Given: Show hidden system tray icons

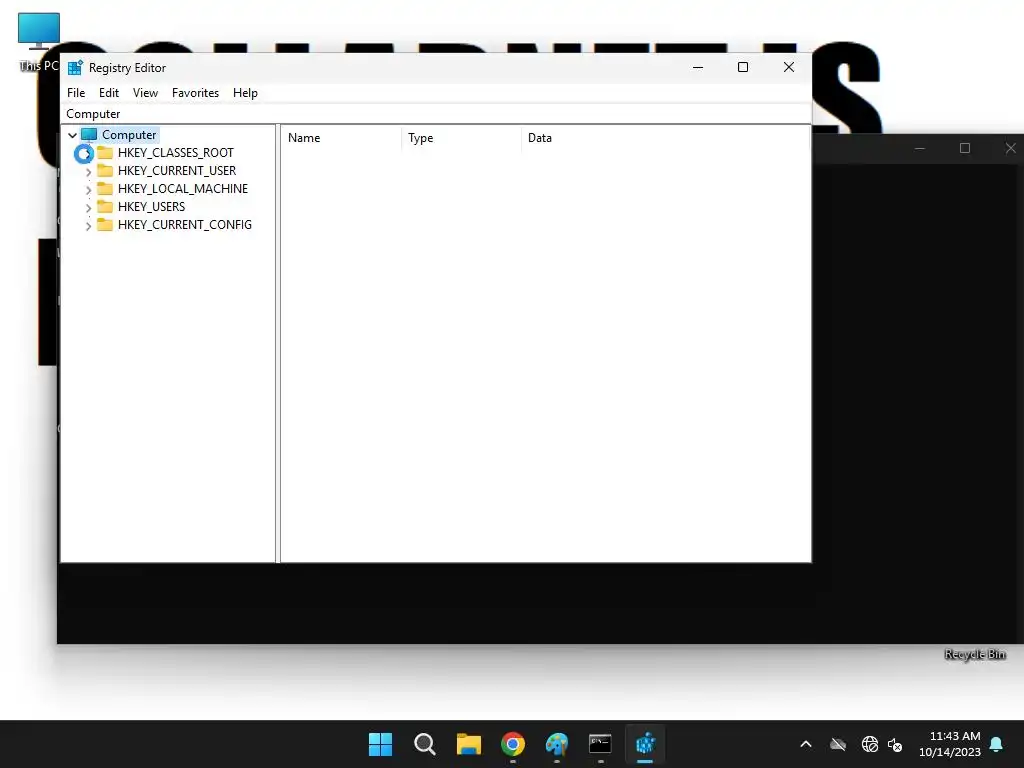Looking at the screenshot, I should 806,744.
